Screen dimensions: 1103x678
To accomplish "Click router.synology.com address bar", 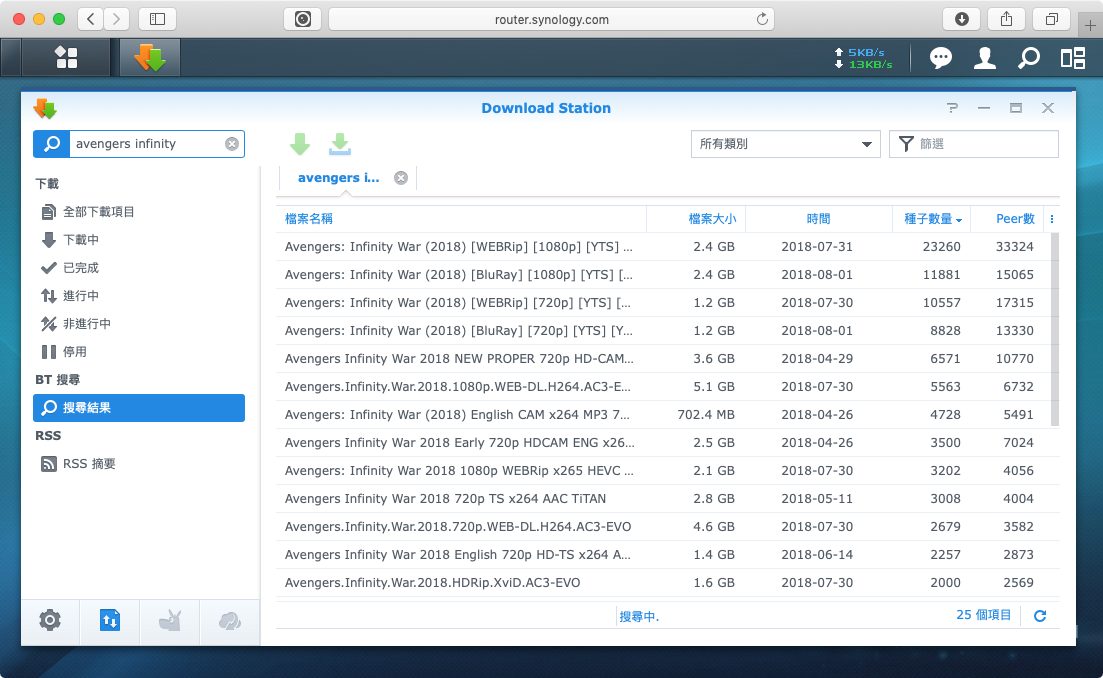I will [552, 19].
